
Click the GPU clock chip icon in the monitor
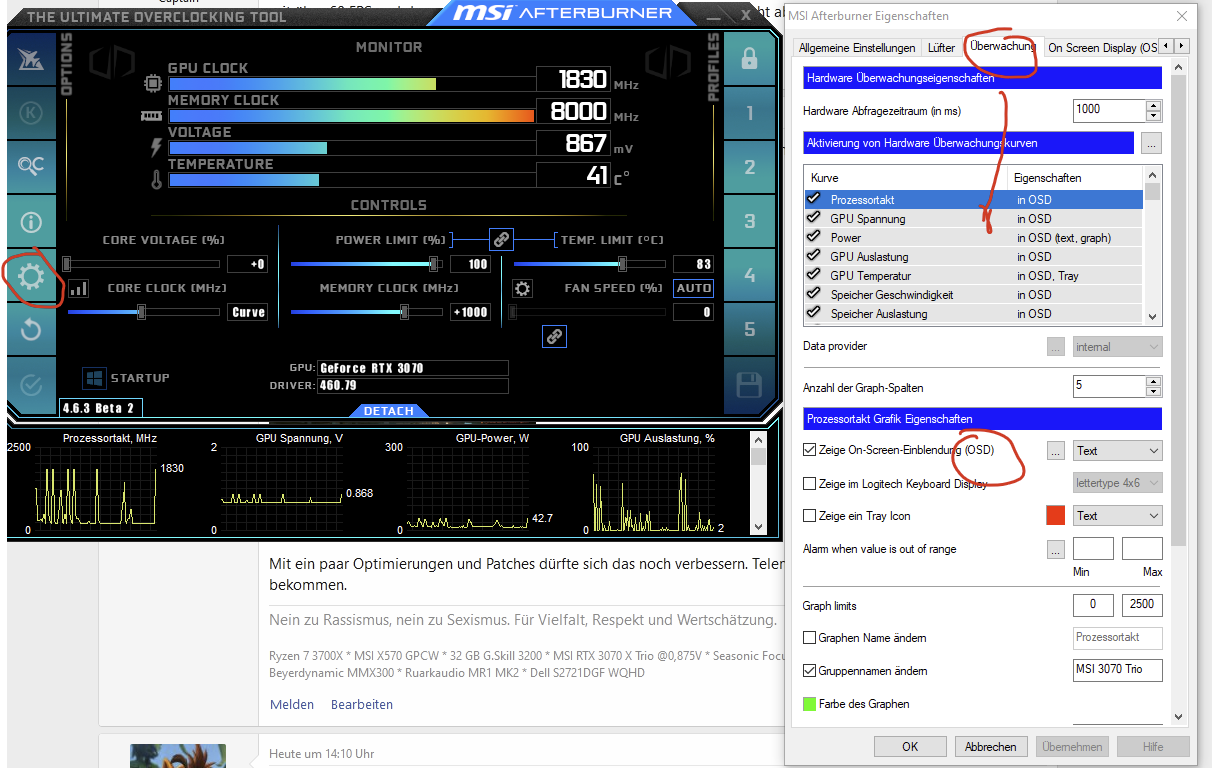(153, 83)
